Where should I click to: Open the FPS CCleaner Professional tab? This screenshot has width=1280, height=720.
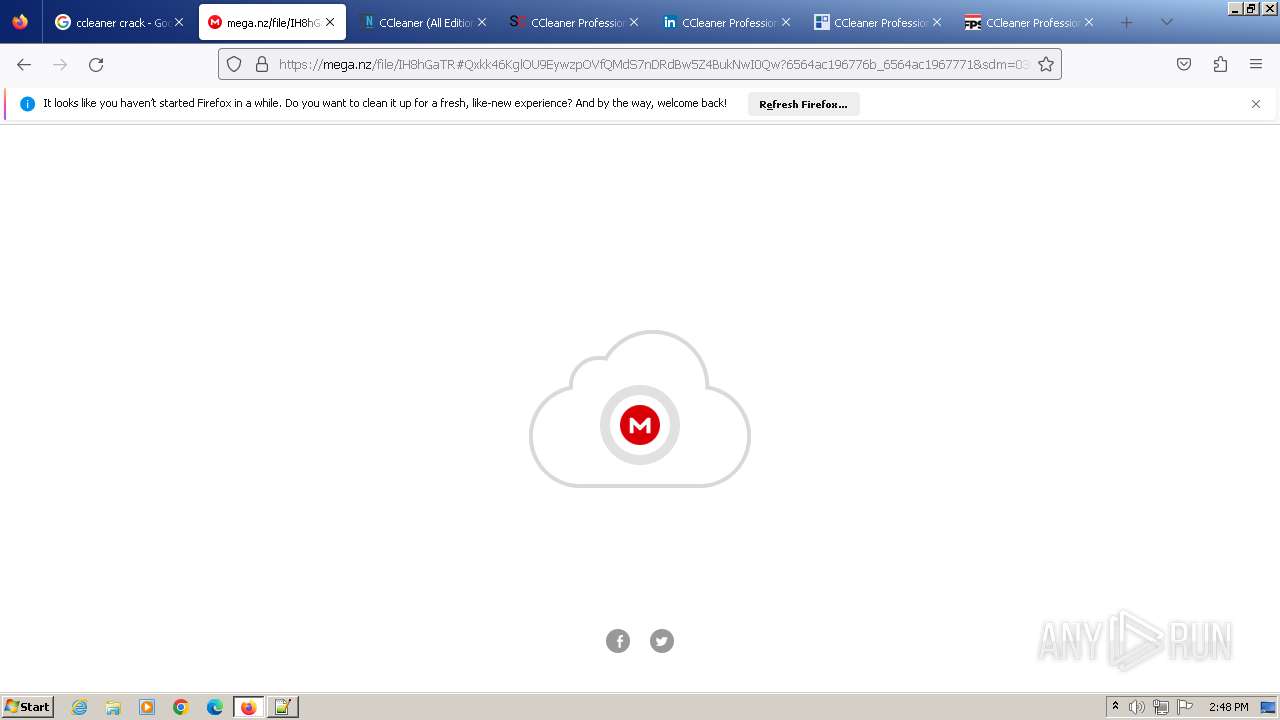tap(1030, 22)
